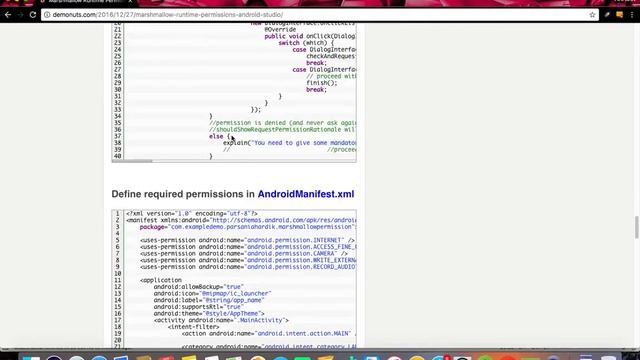
Task: Click 'android.intent.action.MAIN' action line
Action: pos(269,333)
